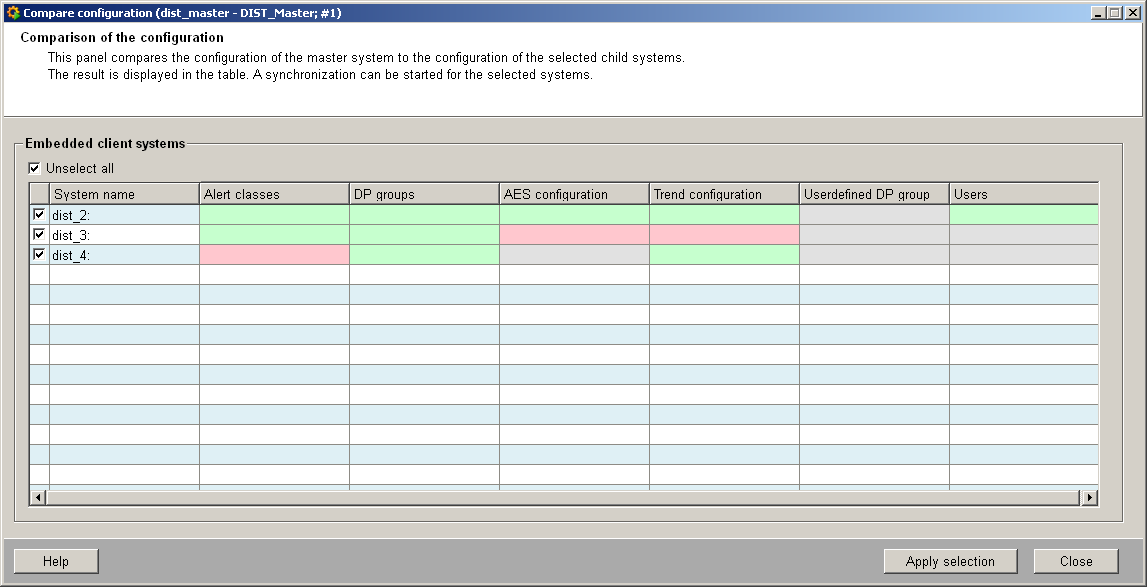Click the DP groups column header
Viewport: 1147px width, 587px height.
click(x=424, y=194)
